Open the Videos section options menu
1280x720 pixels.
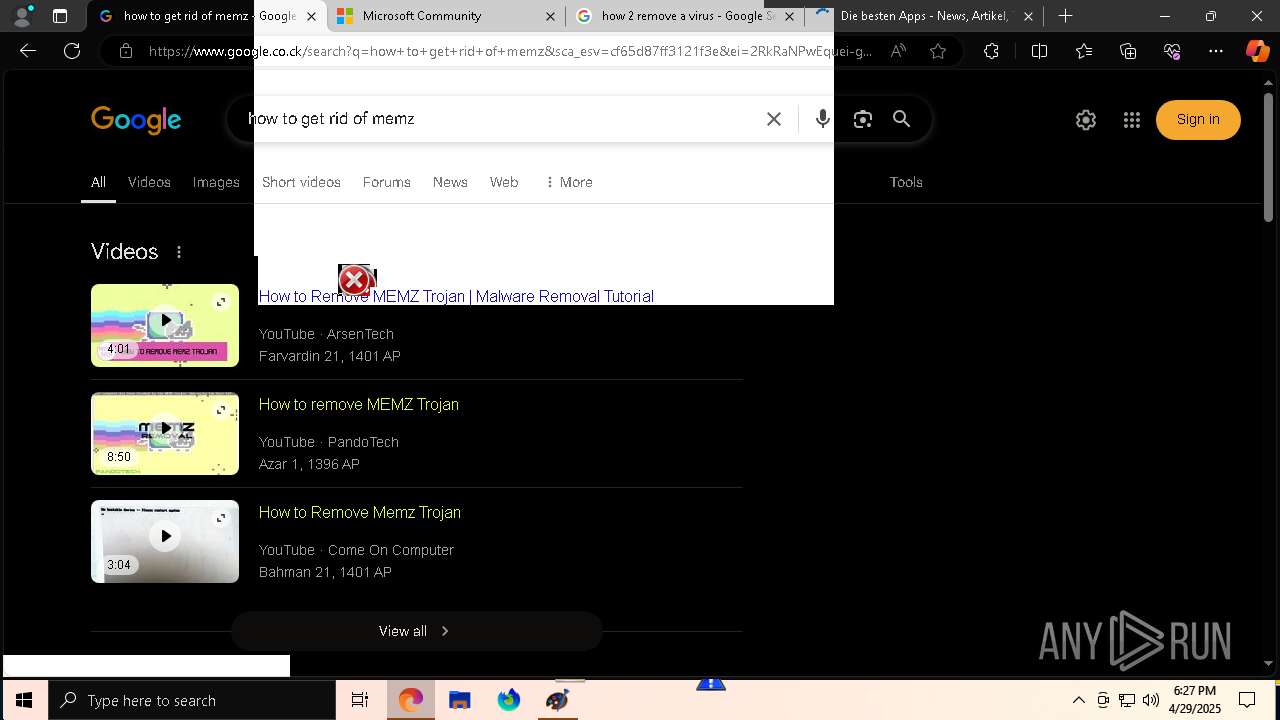[x=179, y=252]
